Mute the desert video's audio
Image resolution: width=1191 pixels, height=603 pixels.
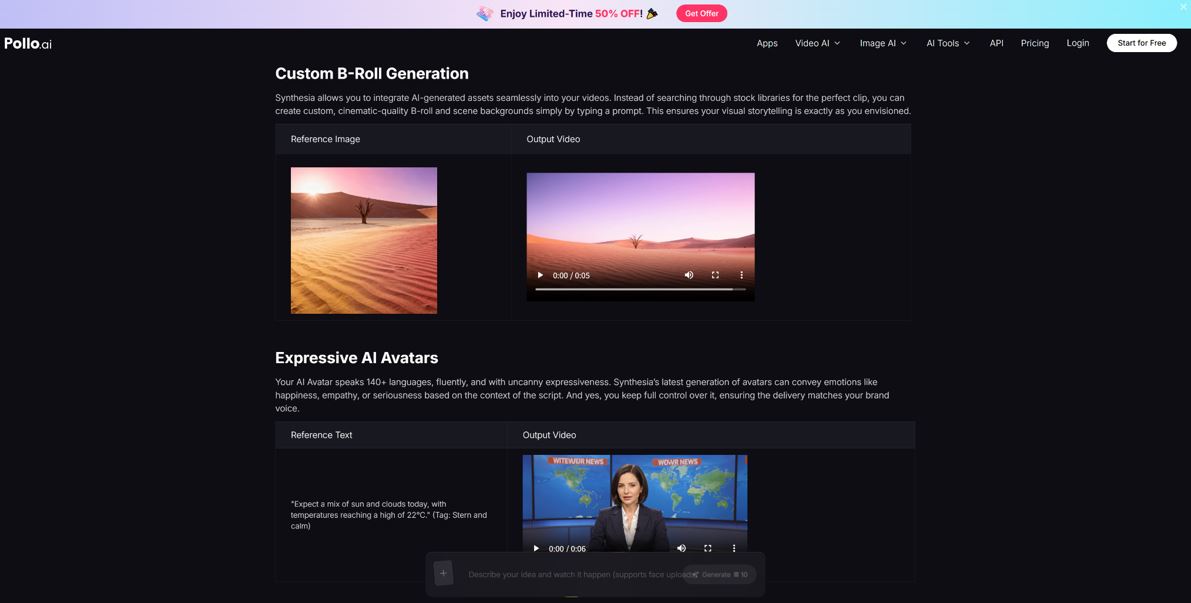pyautogui.click(x=689, y=275)
